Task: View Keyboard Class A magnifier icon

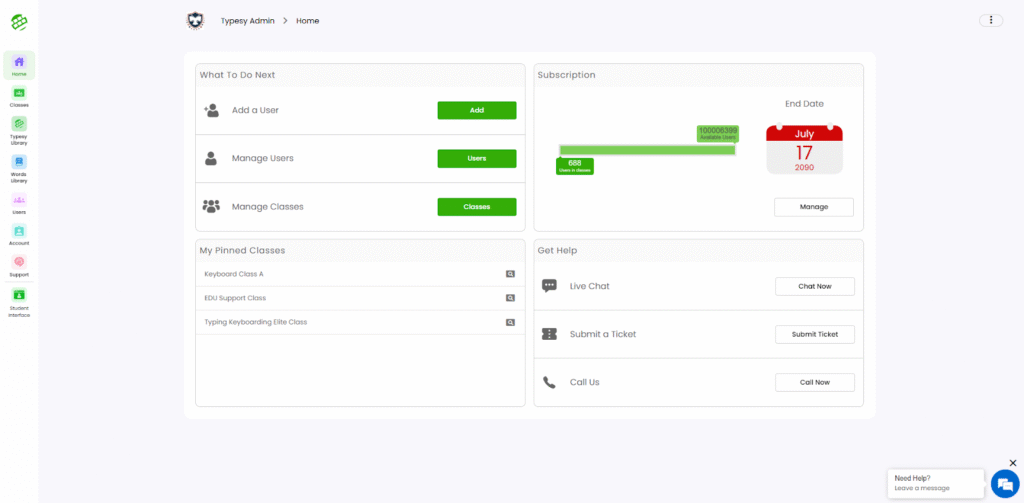Action: [x=509, y=274]
